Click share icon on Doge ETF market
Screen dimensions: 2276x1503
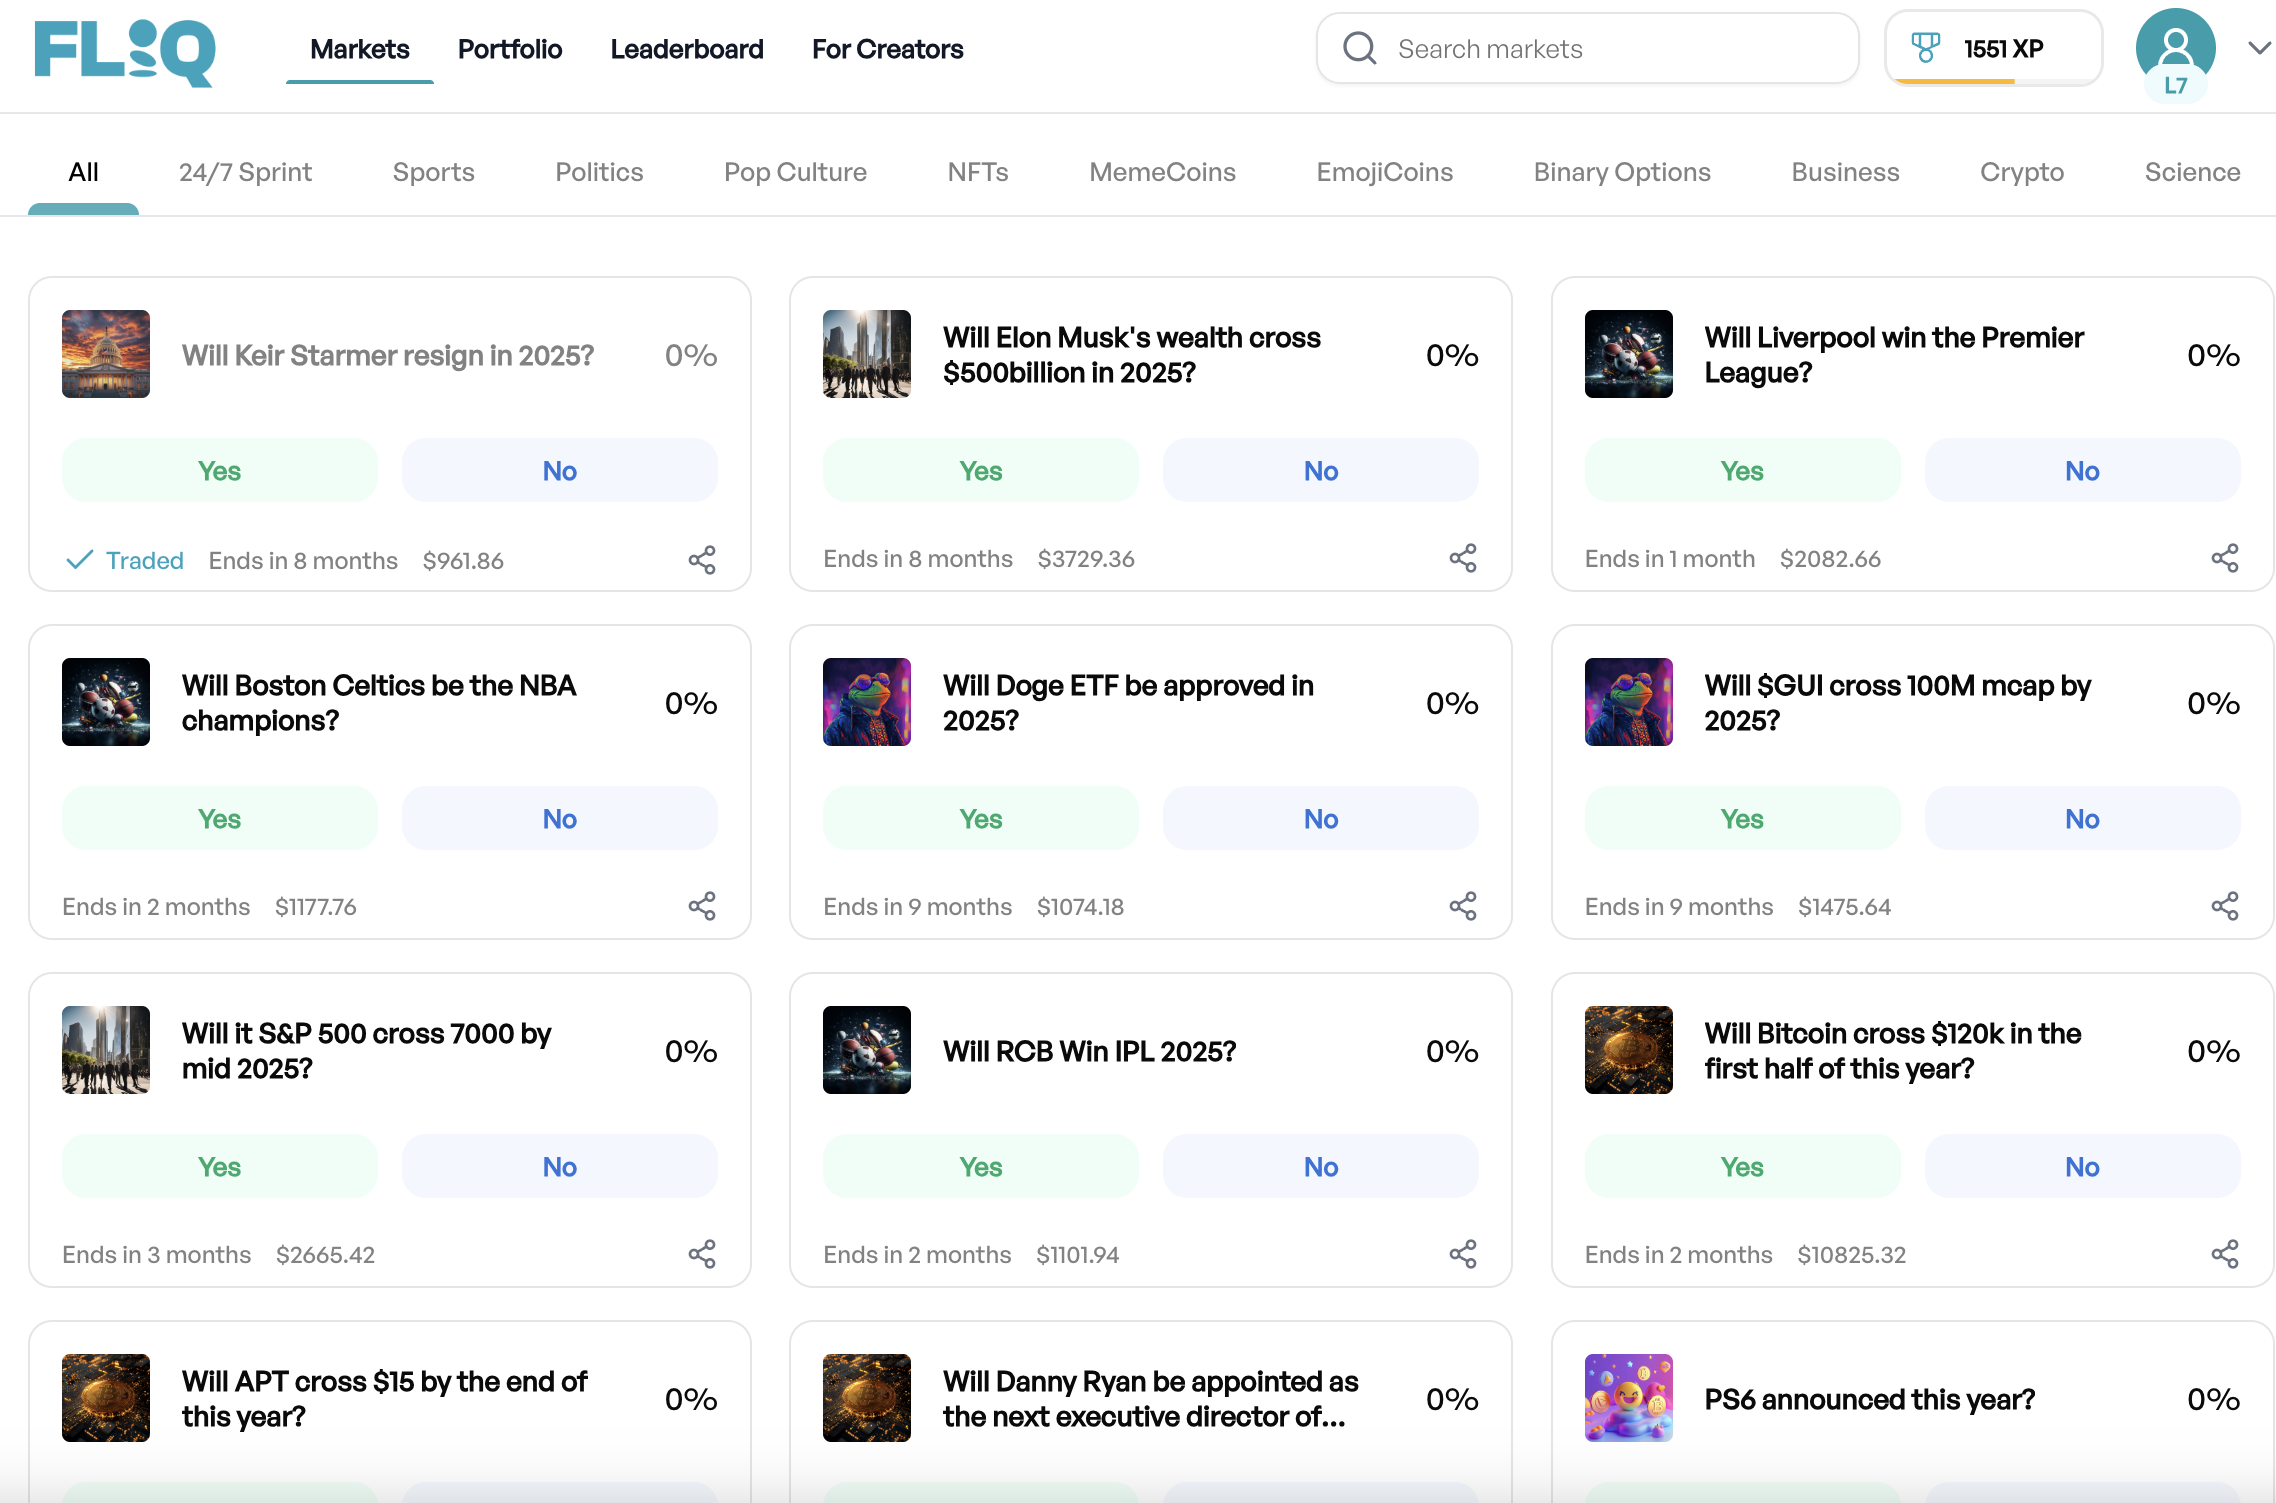1463,906
